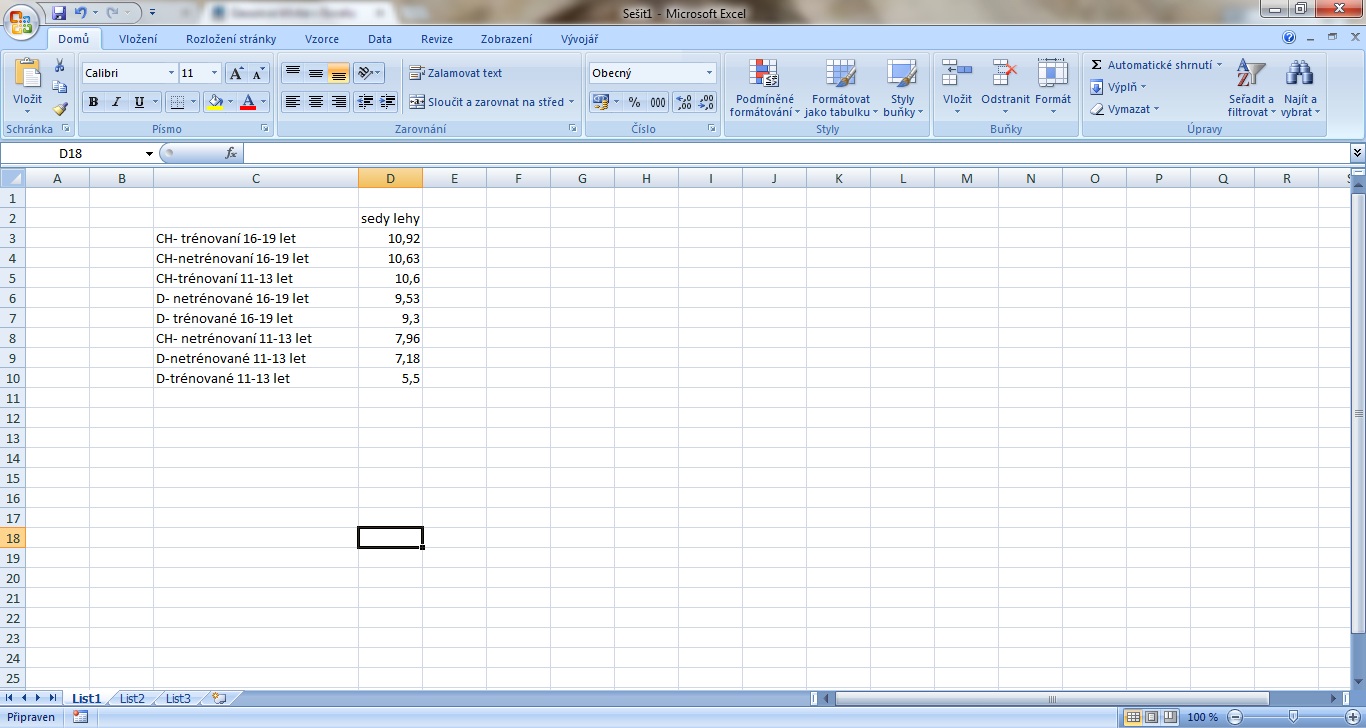Align text to bottom of cell
Screen dimensions: 1366x728
coord(339,73)
